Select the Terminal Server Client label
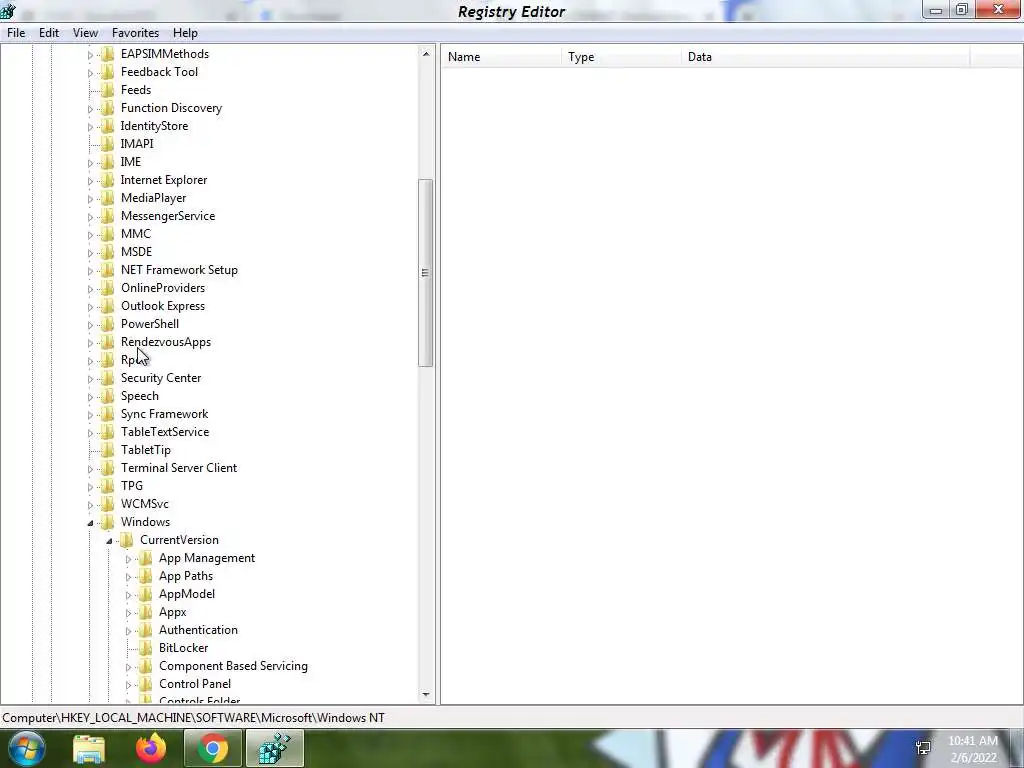This screenshot has width=1024, height=768. click(179, 468)
